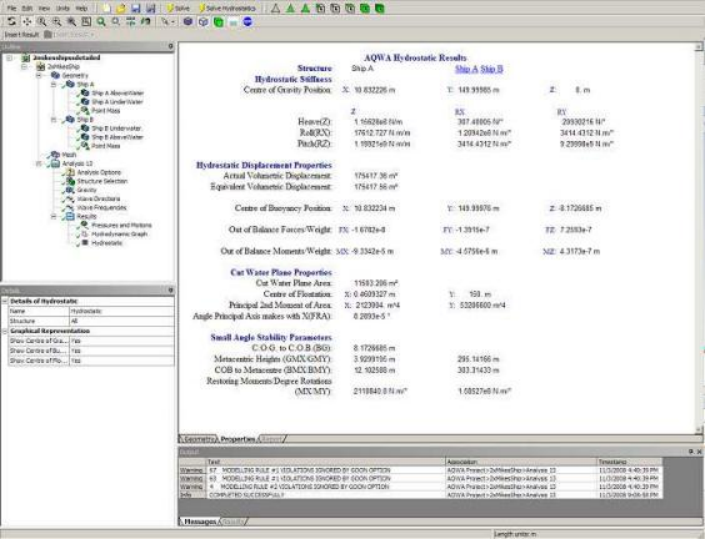This screenshot has height=539, width=705.
Task: Pin the Messages output panel
Action: (691, 451)
